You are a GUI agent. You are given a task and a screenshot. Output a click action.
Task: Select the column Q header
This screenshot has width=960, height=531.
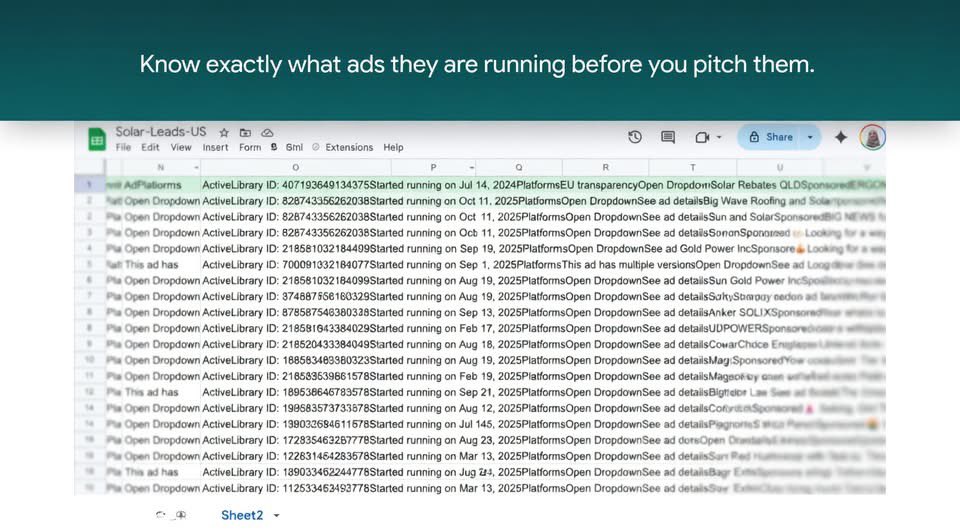pyautogui.click(x=519, y=167)
